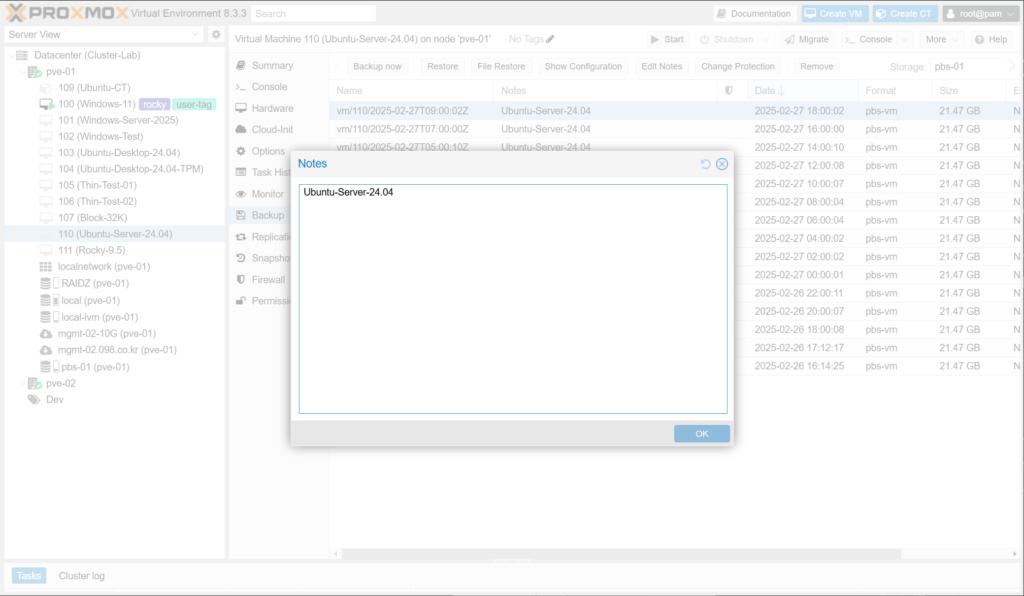This screenshot has width=1024, height=596.
Task: Click the gear icon beside Server View
Action: pyautogui.click(x=215, y=34)
